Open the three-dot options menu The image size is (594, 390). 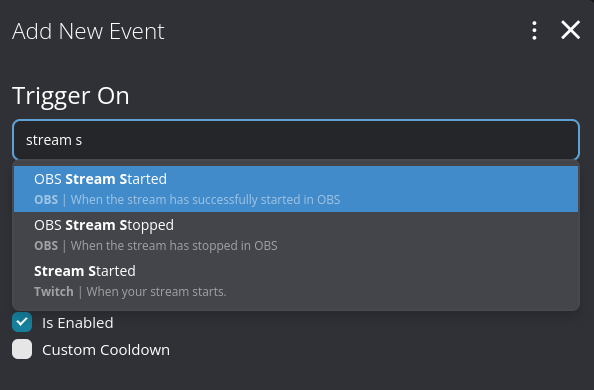(534, 31)
